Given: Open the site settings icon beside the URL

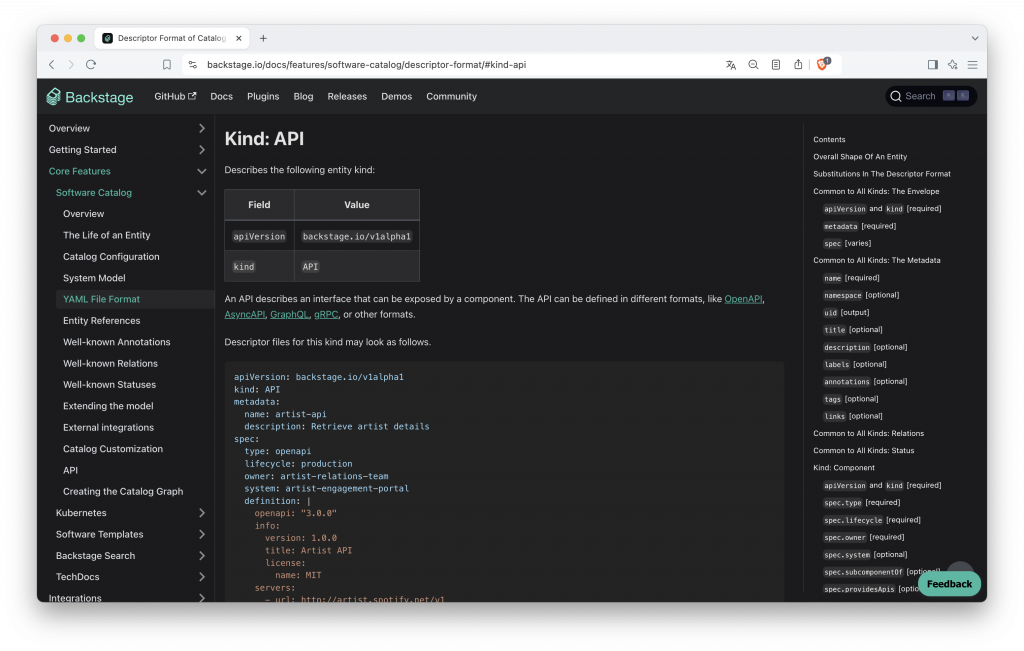Looking at the screenshot, I should (192, 65).
